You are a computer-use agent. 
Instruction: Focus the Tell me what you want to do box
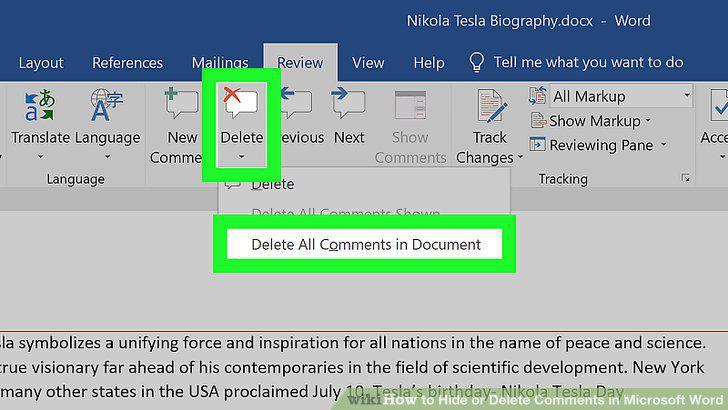588,62
